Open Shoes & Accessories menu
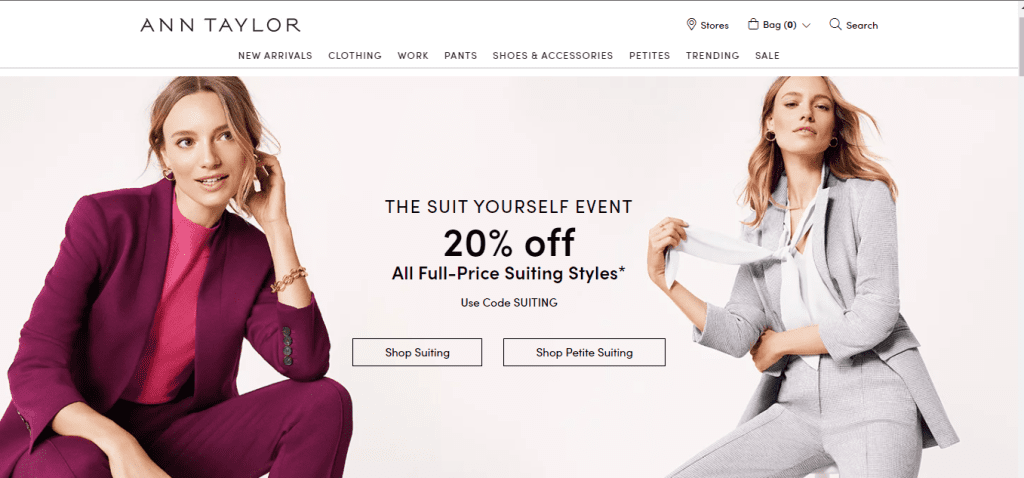Screen dimensions: 1024x478 [x=552, y=56]
